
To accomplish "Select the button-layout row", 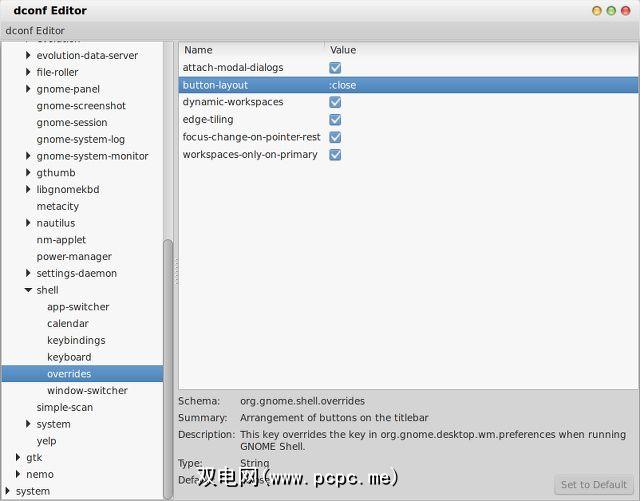I will 408,85.
